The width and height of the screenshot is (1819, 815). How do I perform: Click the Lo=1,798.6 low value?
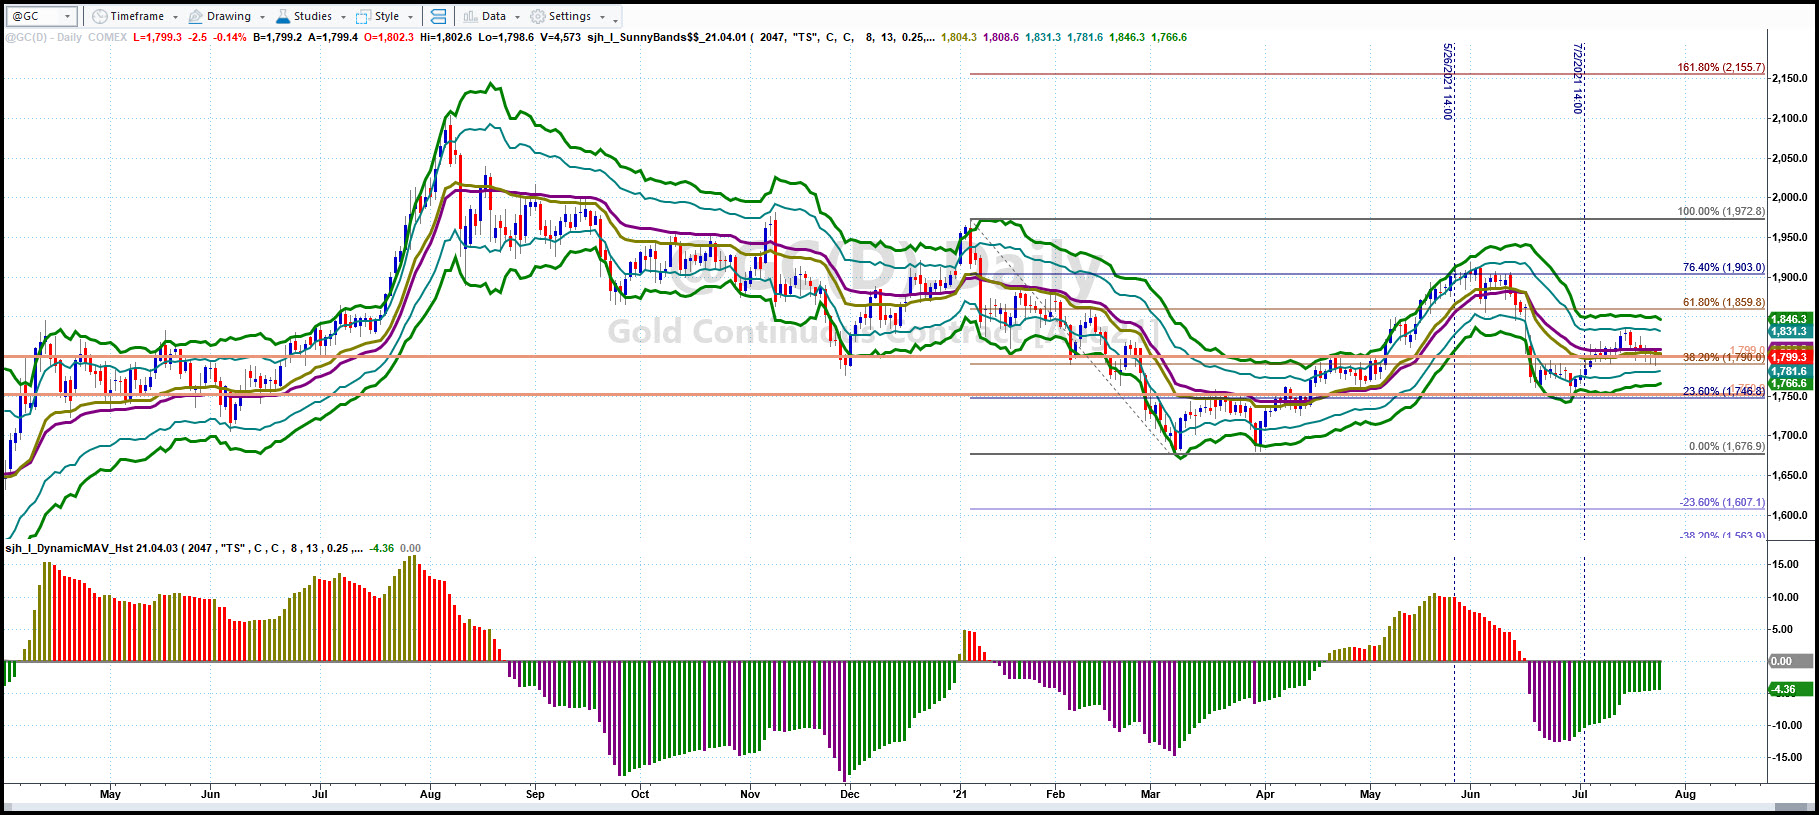(x=506, y=37)
